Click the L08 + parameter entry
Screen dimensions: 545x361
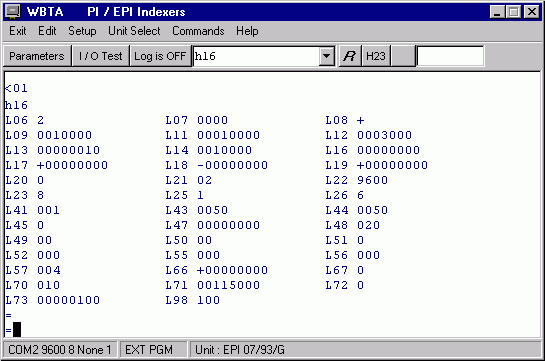(x=345, y=120)
